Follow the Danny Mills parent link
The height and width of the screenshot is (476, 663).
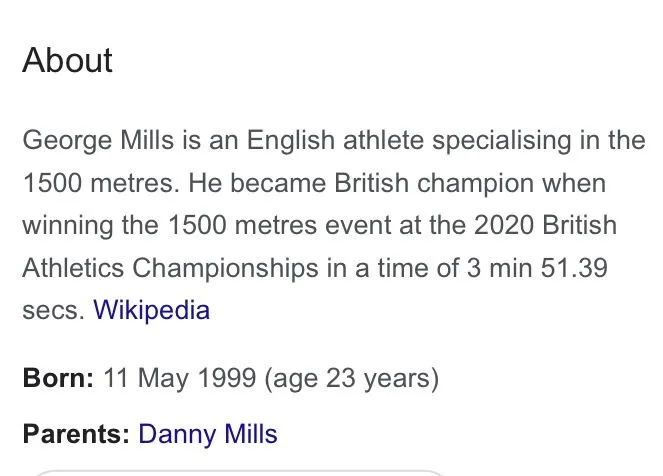point(207,434)
